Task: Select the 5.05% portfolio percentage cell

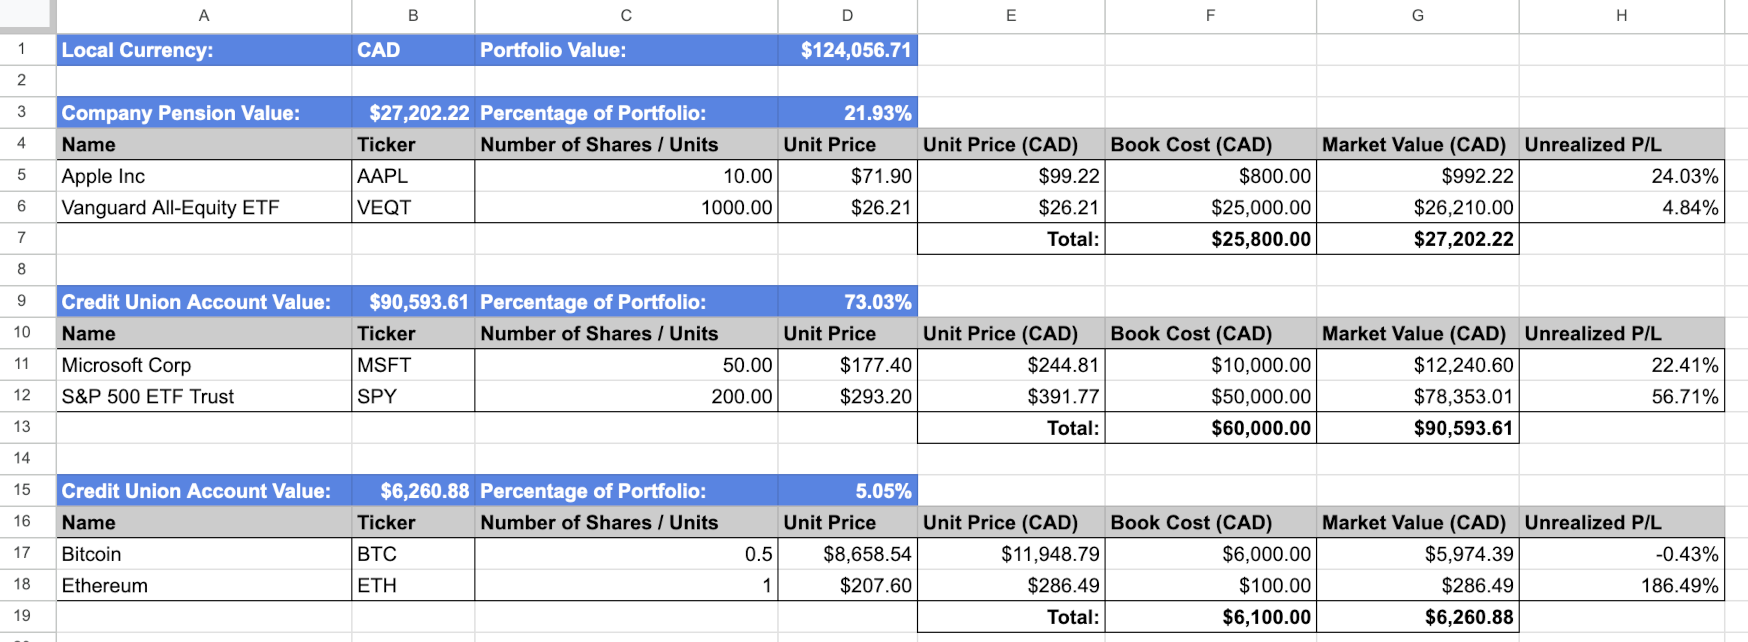Action: [847, 491]
